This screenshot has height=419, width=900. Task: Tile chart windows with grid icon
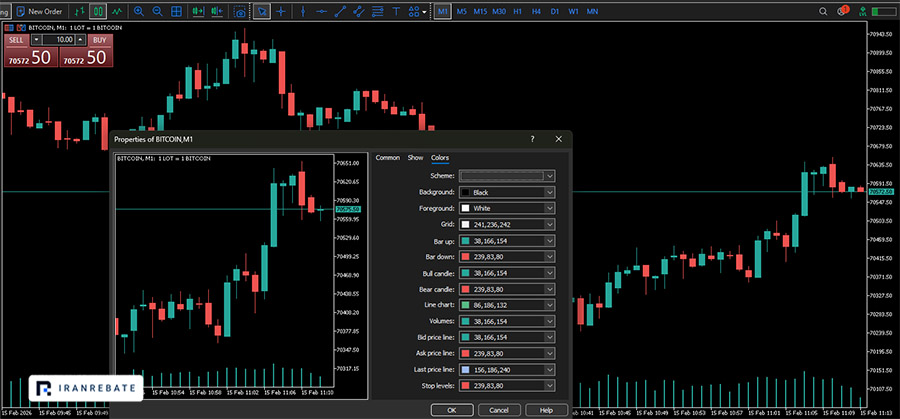177,11
